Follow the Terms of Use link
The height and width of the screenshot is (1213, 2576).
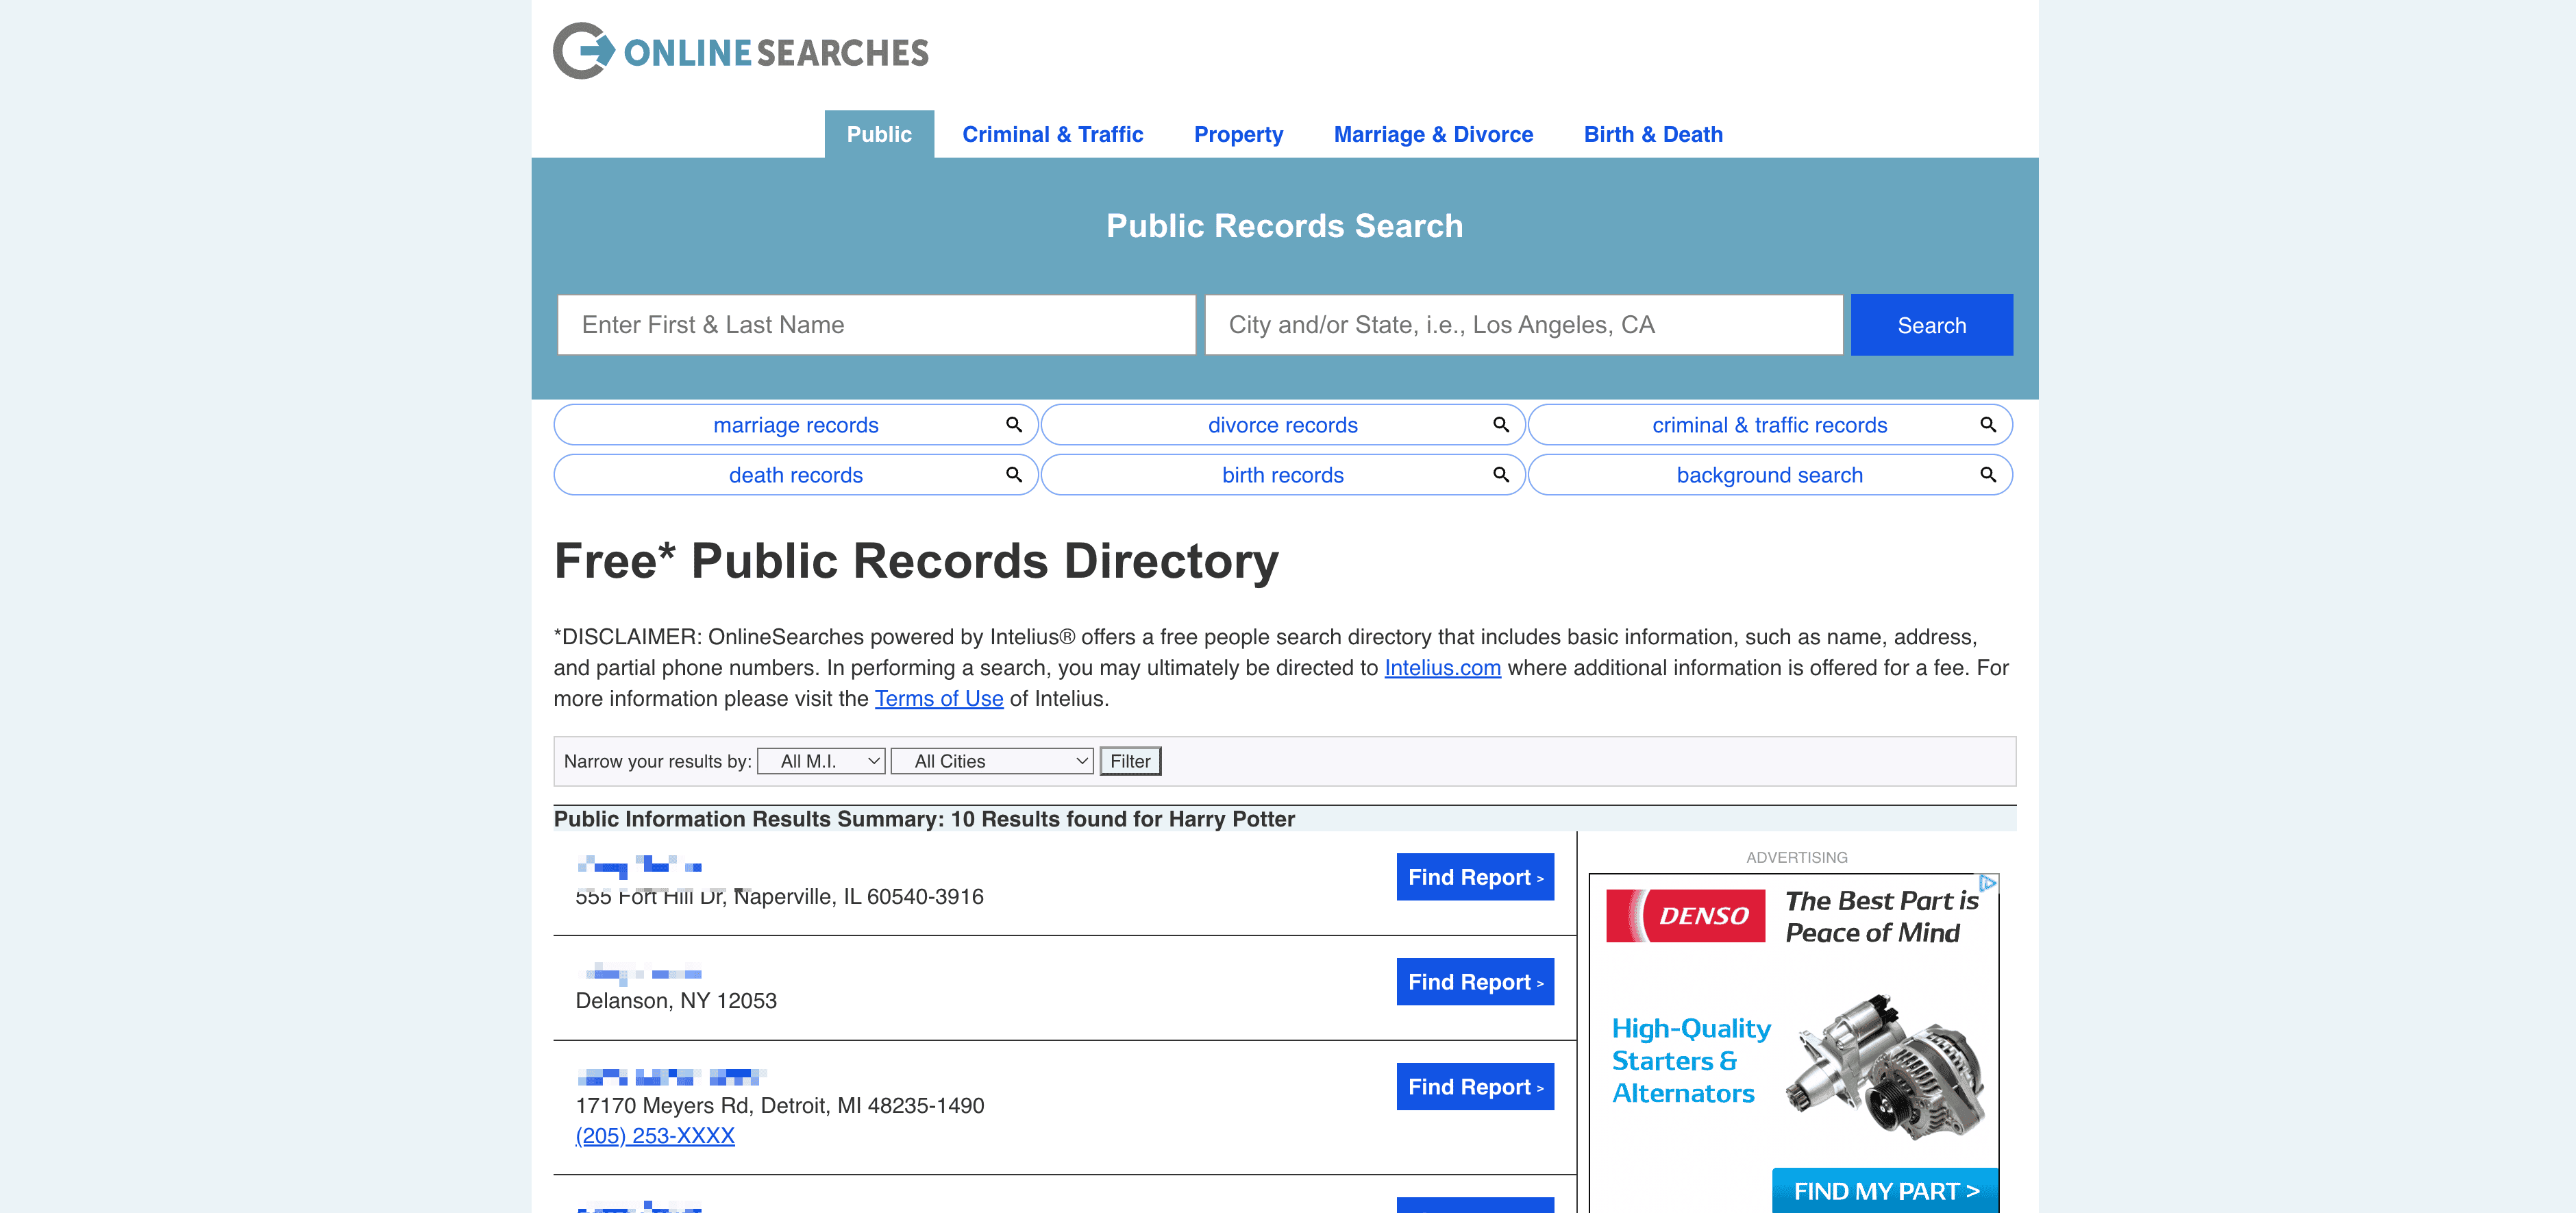point(938,699)
